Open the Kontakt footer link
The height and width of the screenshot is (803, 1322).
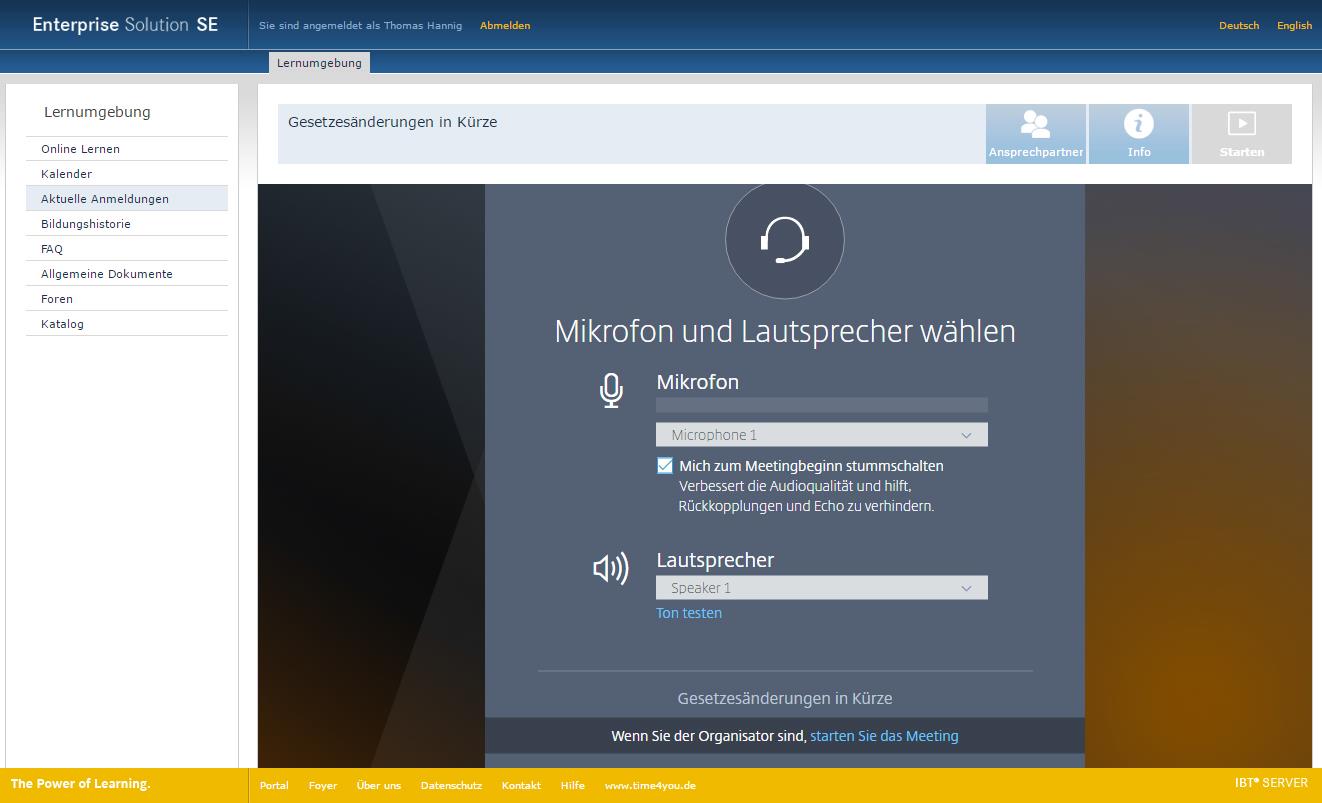[x=521, y=786]
